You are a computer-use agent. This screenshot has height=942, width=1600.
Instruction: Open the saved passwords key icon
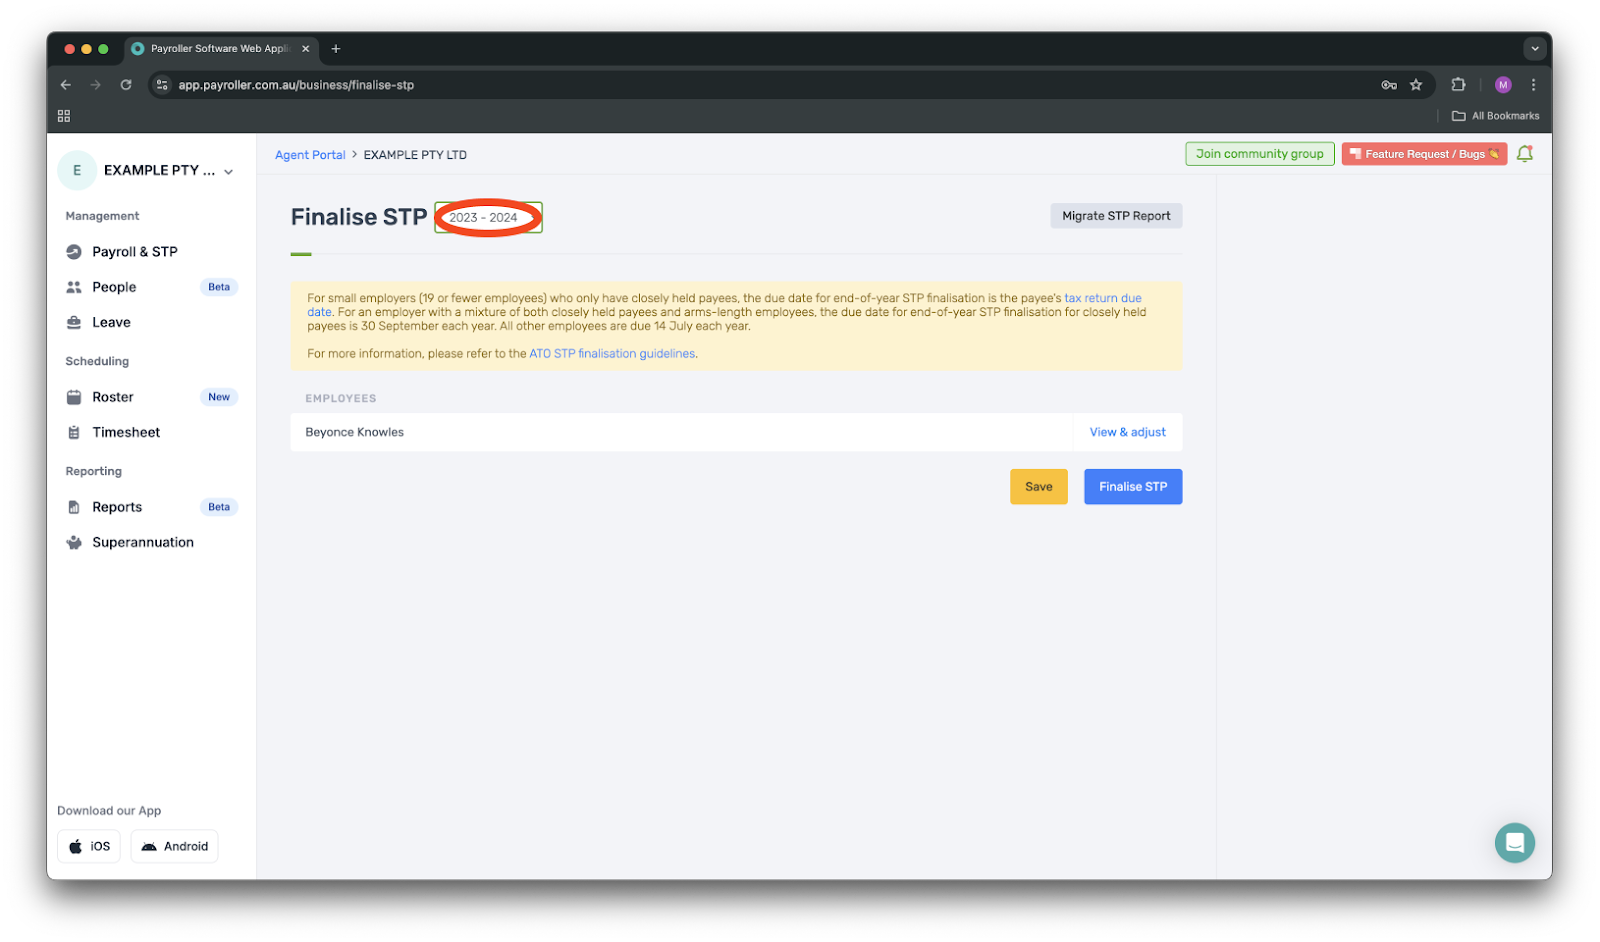1389,85
